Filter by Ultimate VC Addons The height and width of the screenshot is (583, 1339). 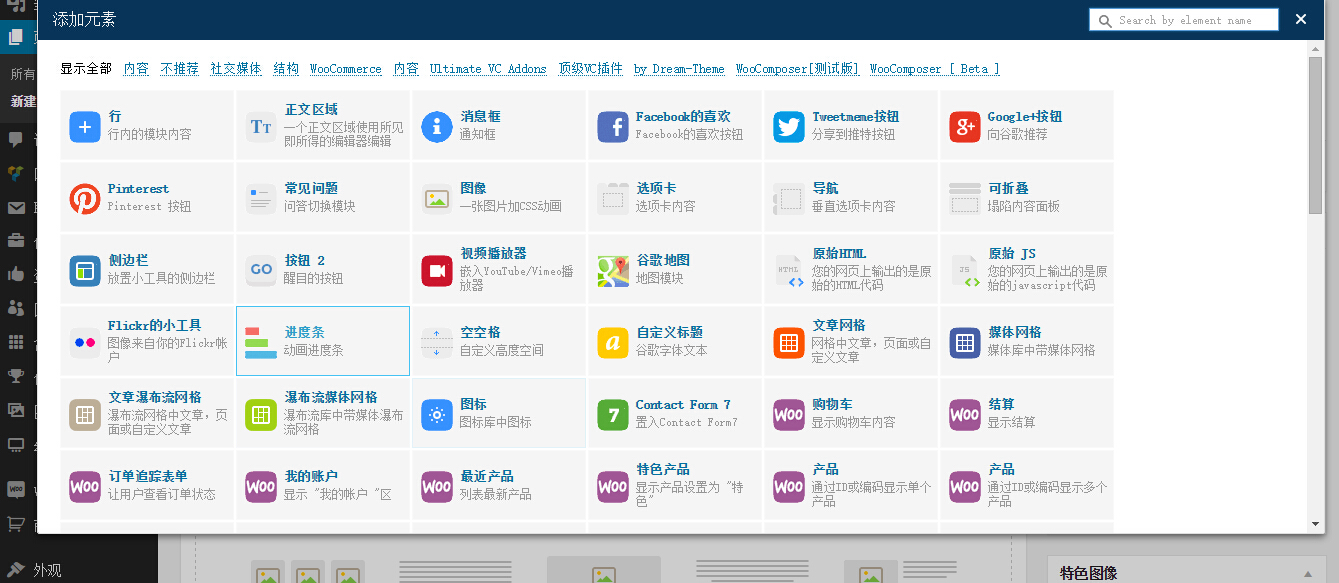click(488, 69)
